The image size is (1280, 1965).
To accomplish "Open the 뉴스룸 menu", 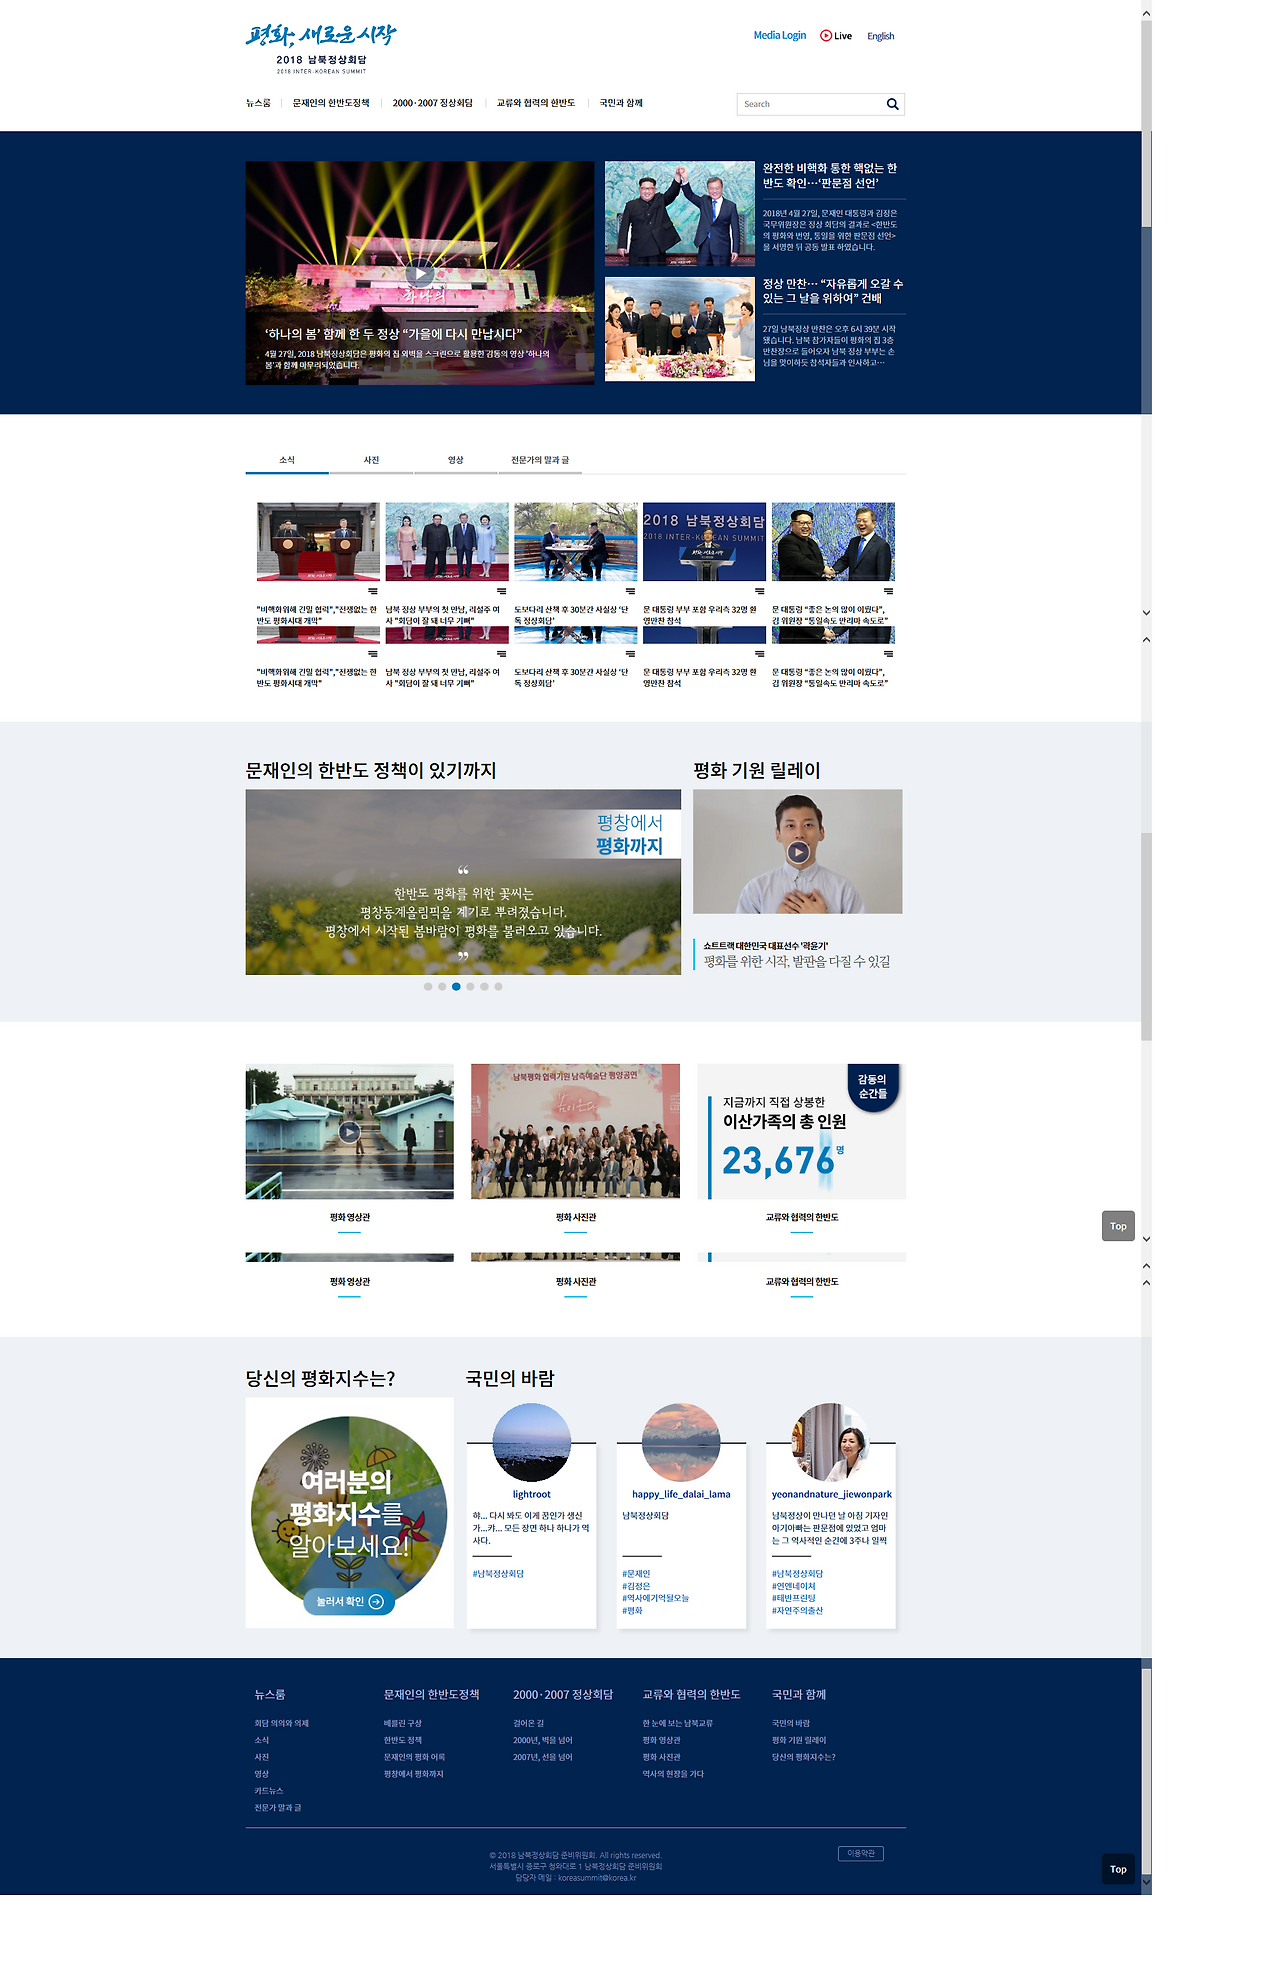I will tap(258, 103).
